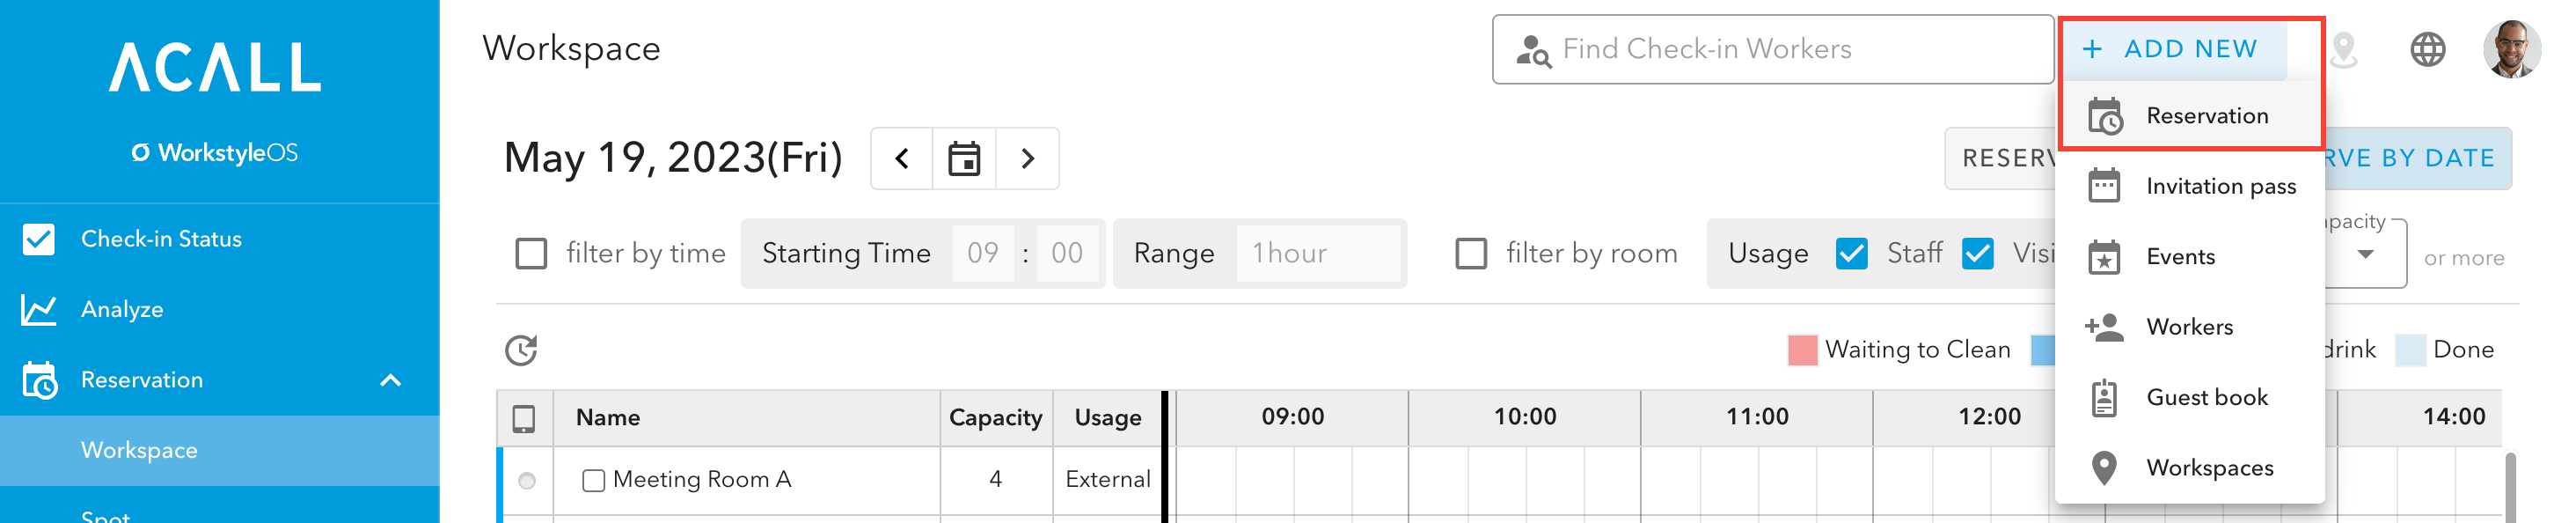Open the user profile avatar
The width and height of the screenshot is (2576, 523).
tap(2511, 49)
